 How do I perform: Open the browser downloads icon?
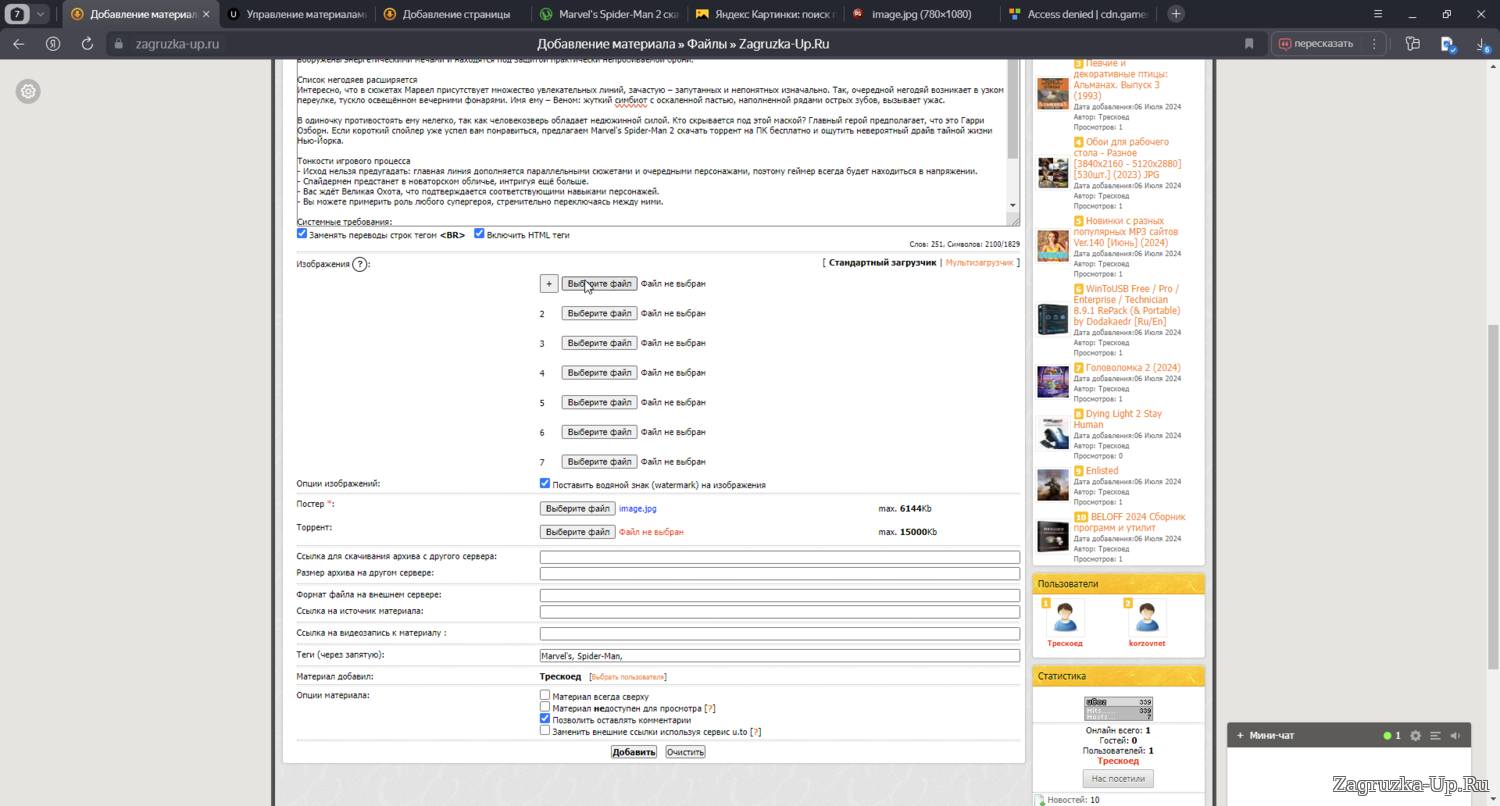coord(1447,44)
